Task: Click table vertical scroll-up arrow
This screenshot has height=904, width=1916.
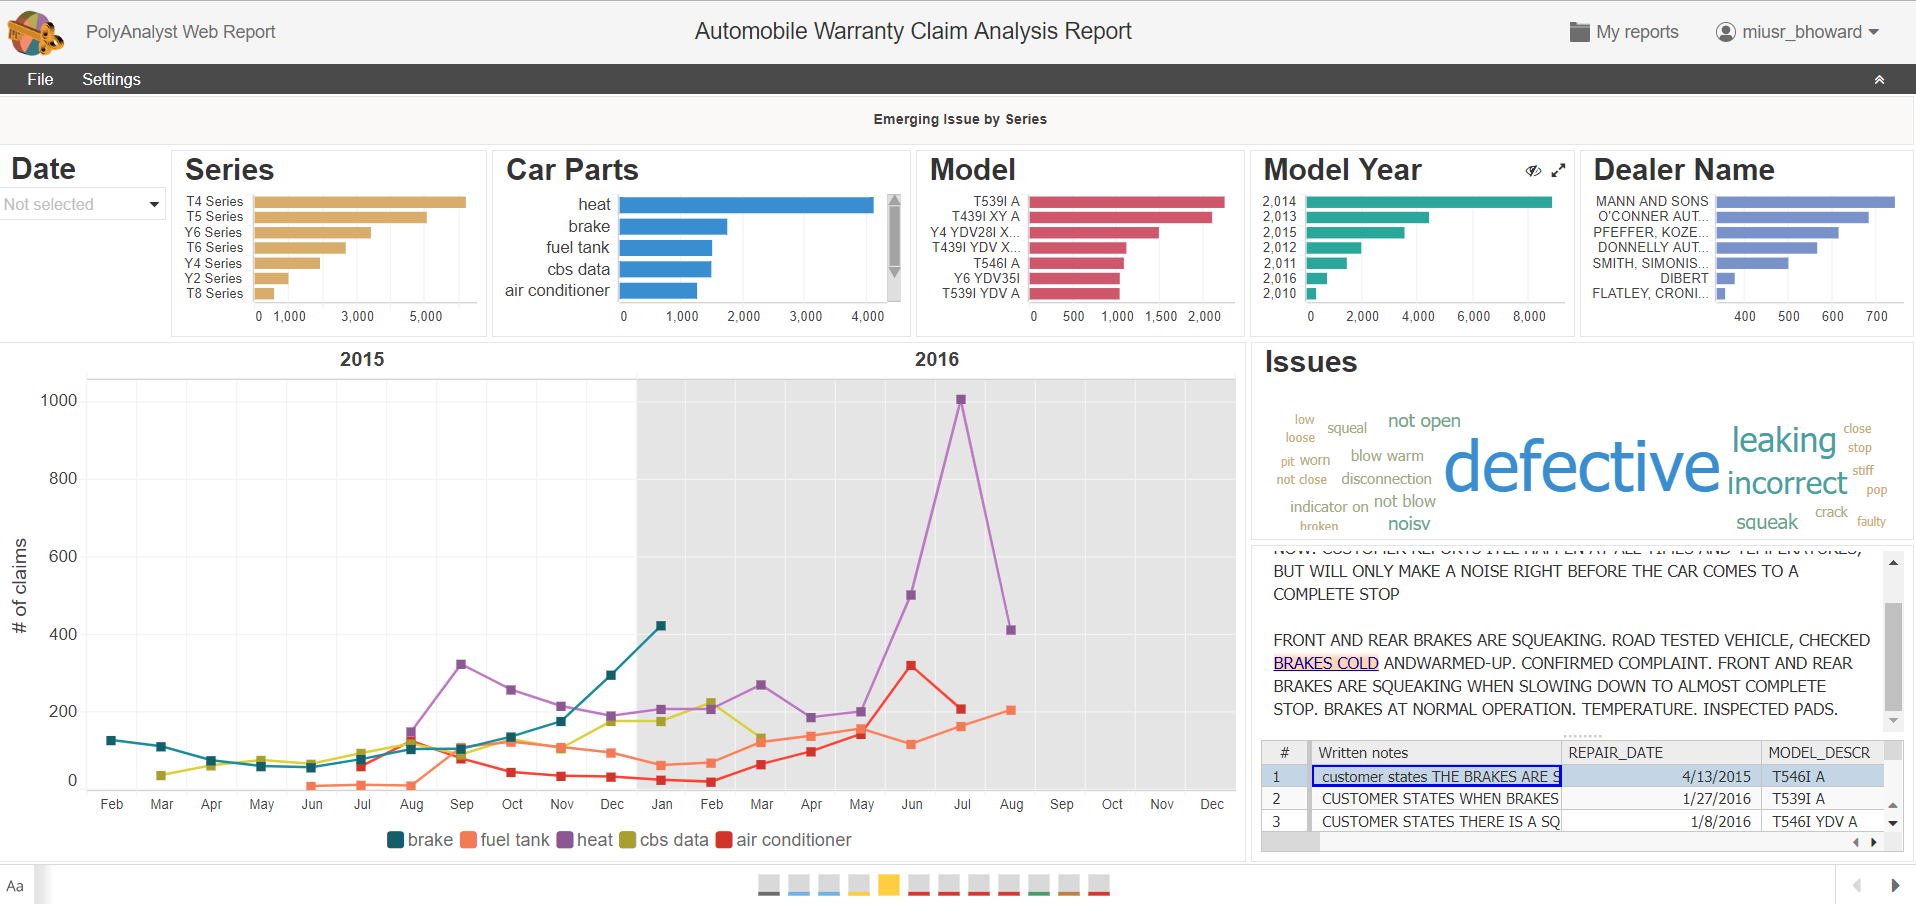Action: click(x=1893, y=805)
